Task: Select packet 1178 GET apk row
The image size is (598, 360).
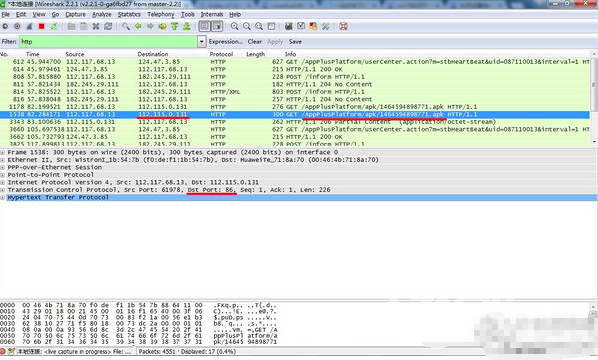Action: [x=295, y=107]
